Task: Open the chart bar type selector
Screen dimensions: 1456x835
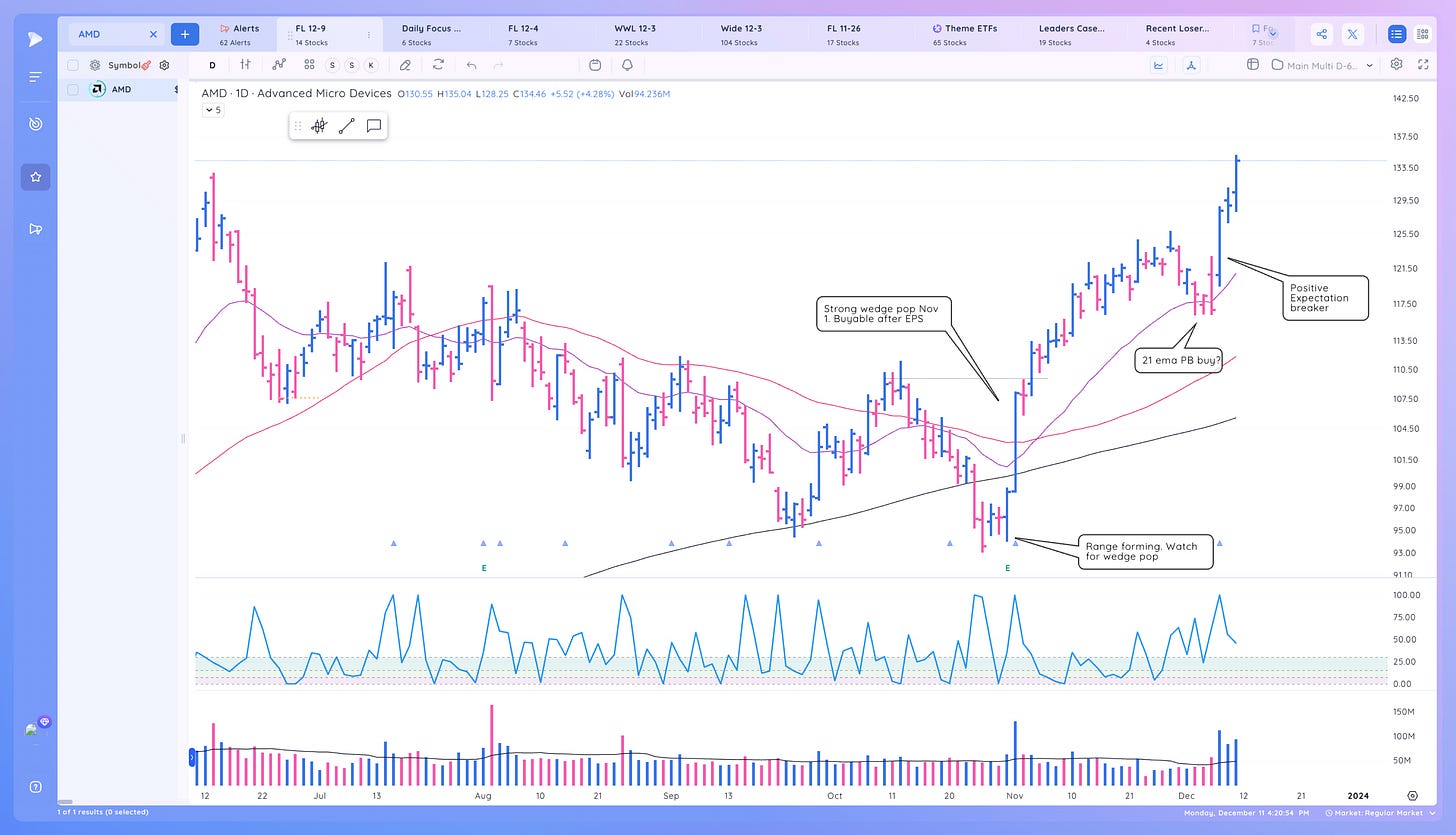Action: tap(245, 65)
